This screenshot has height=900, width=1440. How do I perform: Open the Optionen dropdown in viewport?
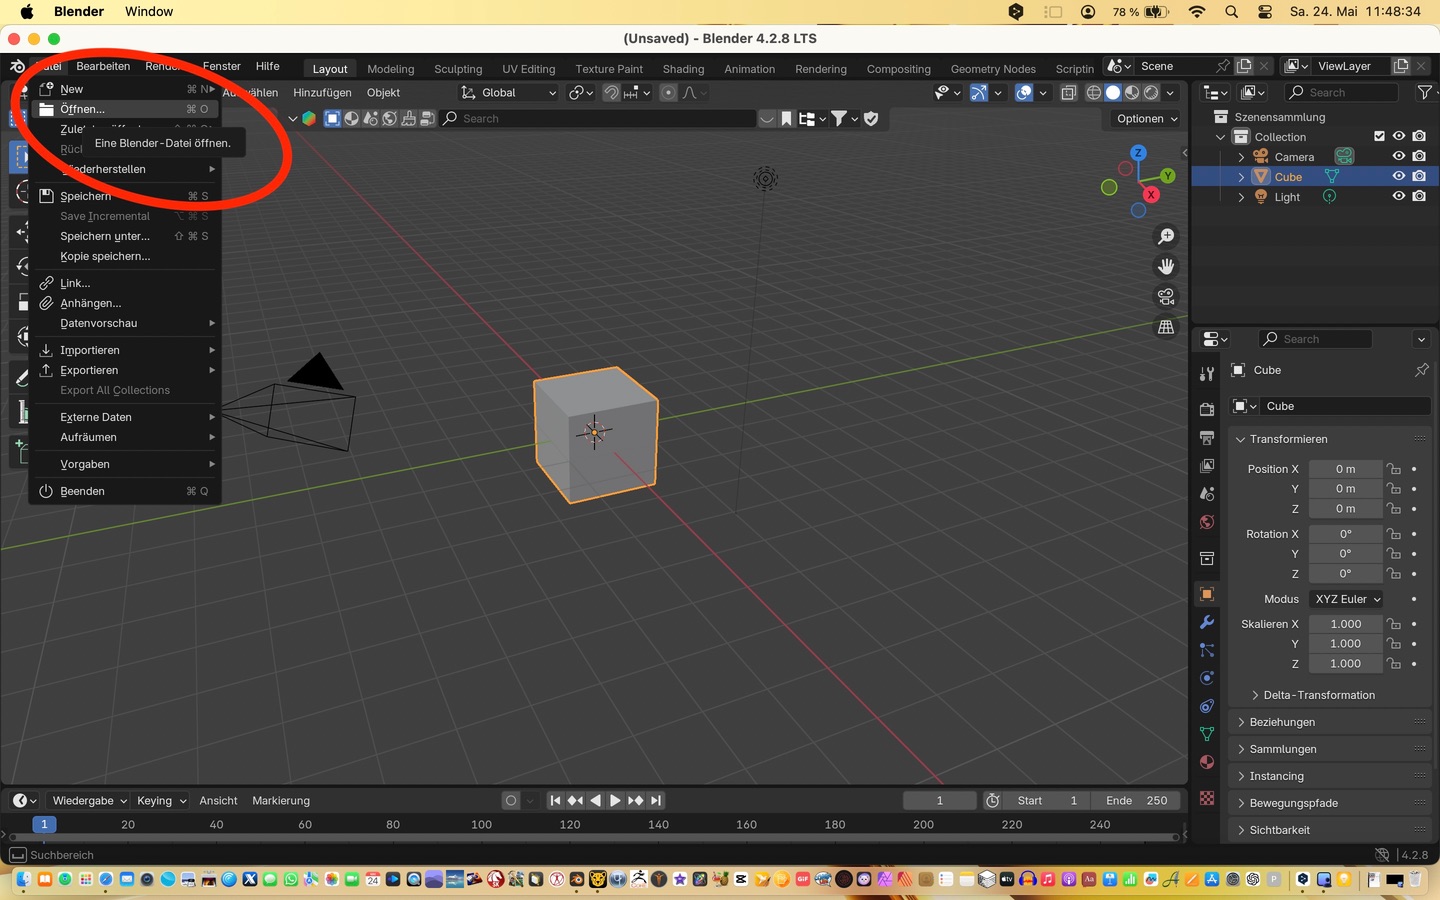point(1146,119)
